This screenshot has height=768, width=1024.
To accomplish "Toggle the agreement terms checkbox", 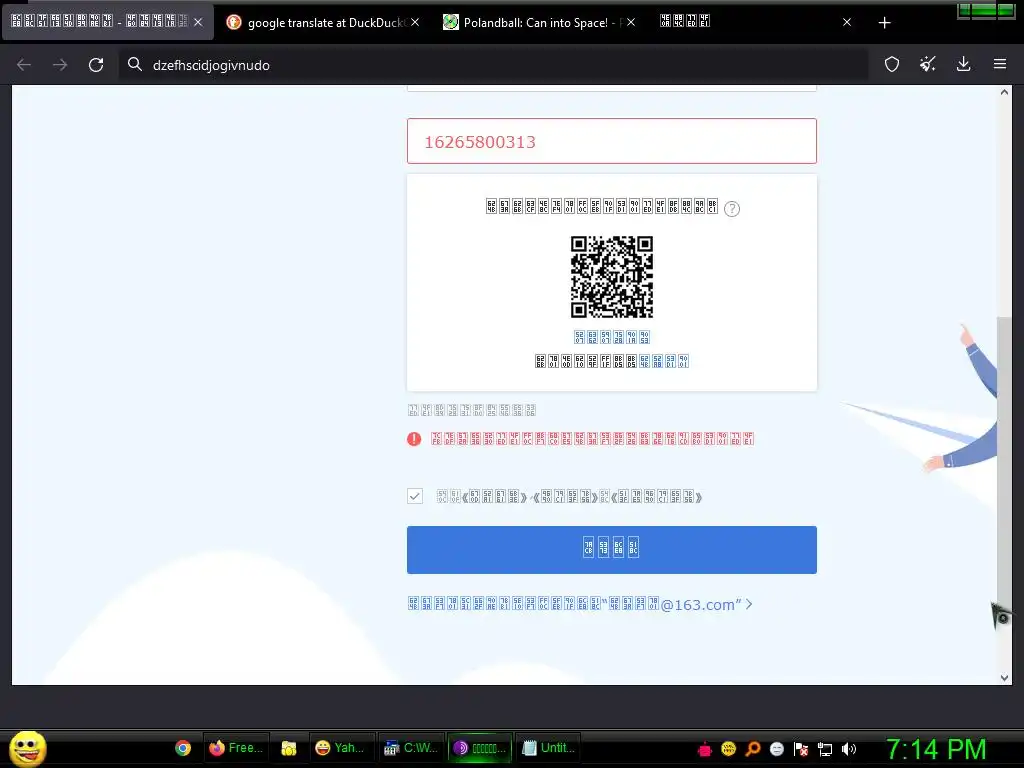I will (415, 496).
